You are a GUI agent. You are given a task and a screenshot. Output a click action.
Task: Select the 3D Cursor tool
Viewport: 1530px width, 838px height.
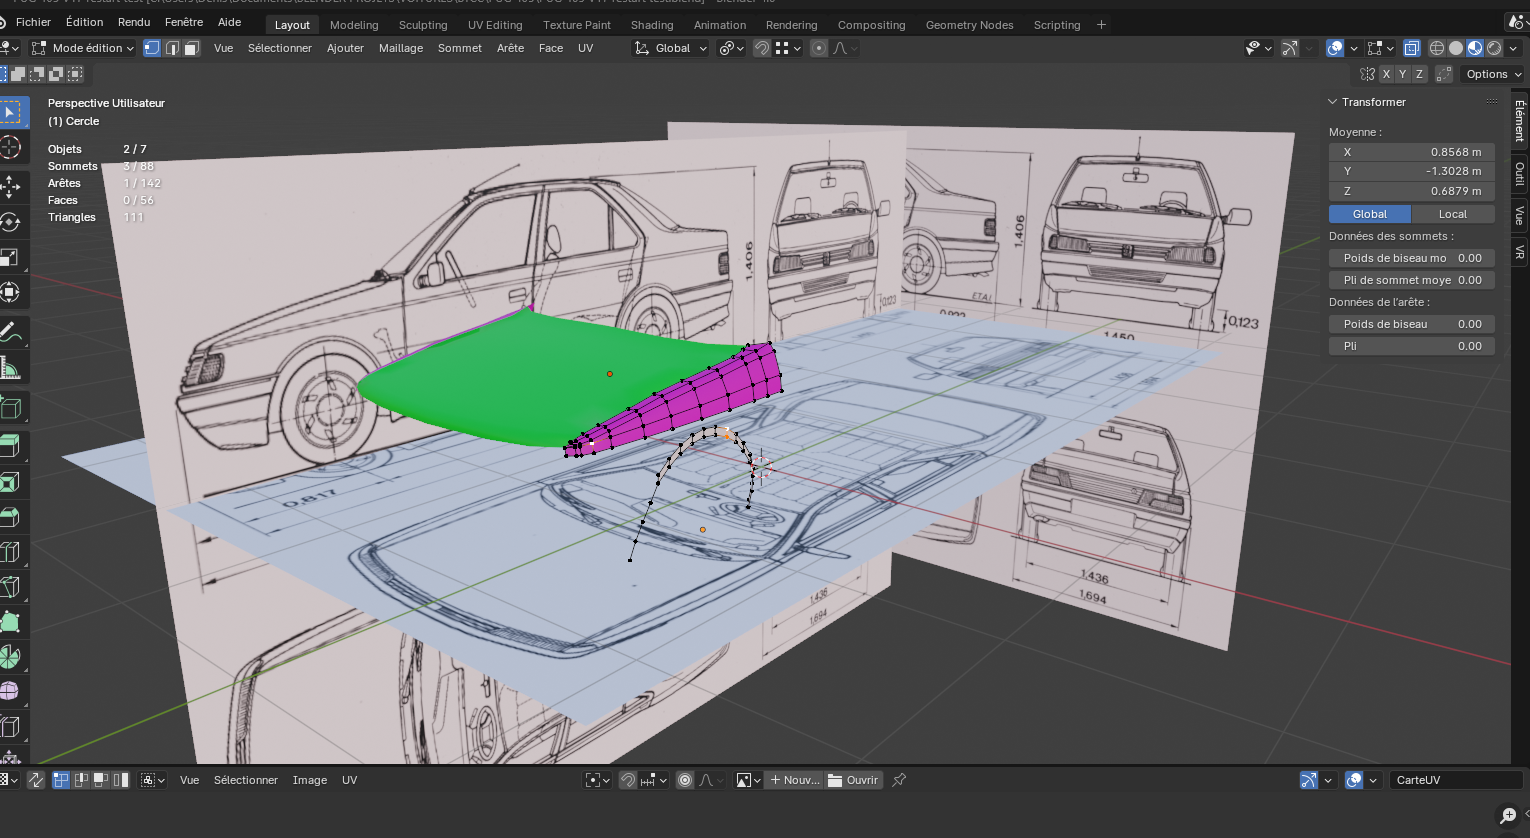click(10, 147)
